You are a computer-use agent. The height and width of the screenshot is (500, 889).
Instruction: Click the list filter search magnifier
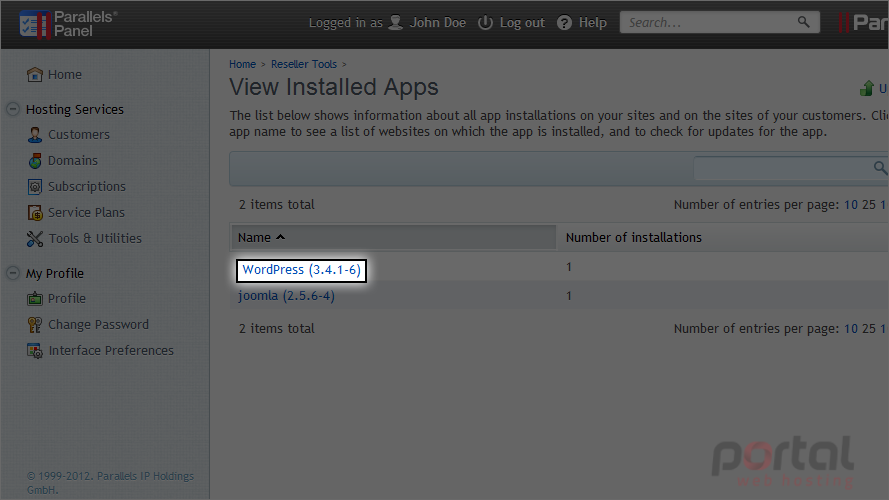[x=880, y=168]
